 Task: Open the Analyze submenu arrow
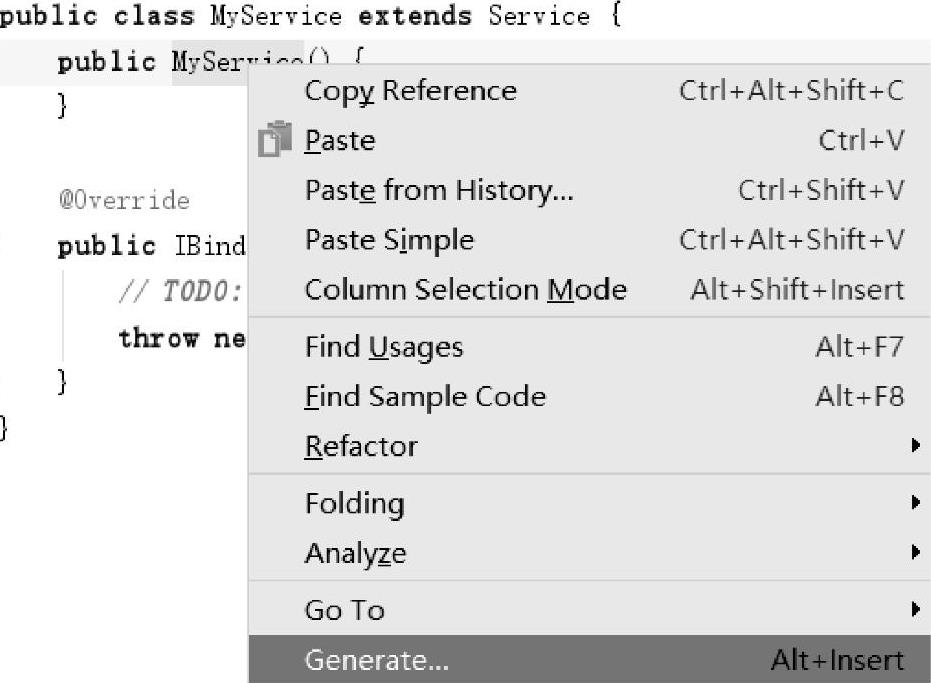915,553
